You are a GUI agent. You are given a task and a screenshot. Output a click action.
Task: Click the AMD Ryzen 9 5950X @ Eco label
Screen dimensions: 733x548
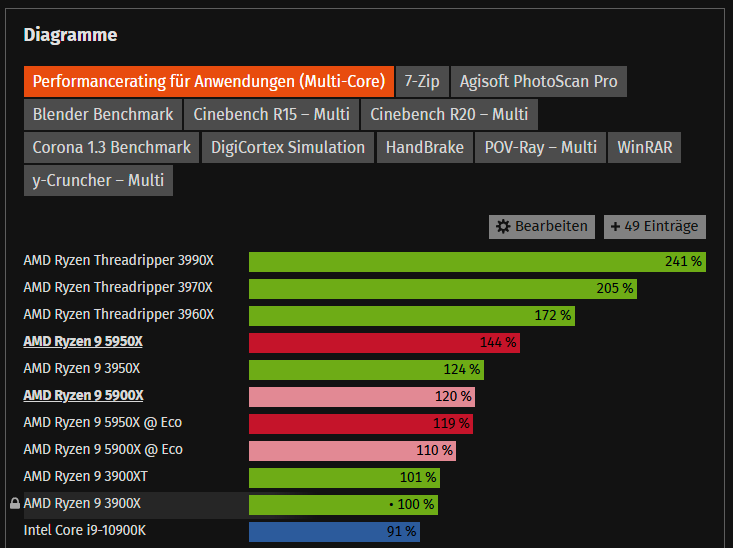pyautogui.click(x=103, y=423)
